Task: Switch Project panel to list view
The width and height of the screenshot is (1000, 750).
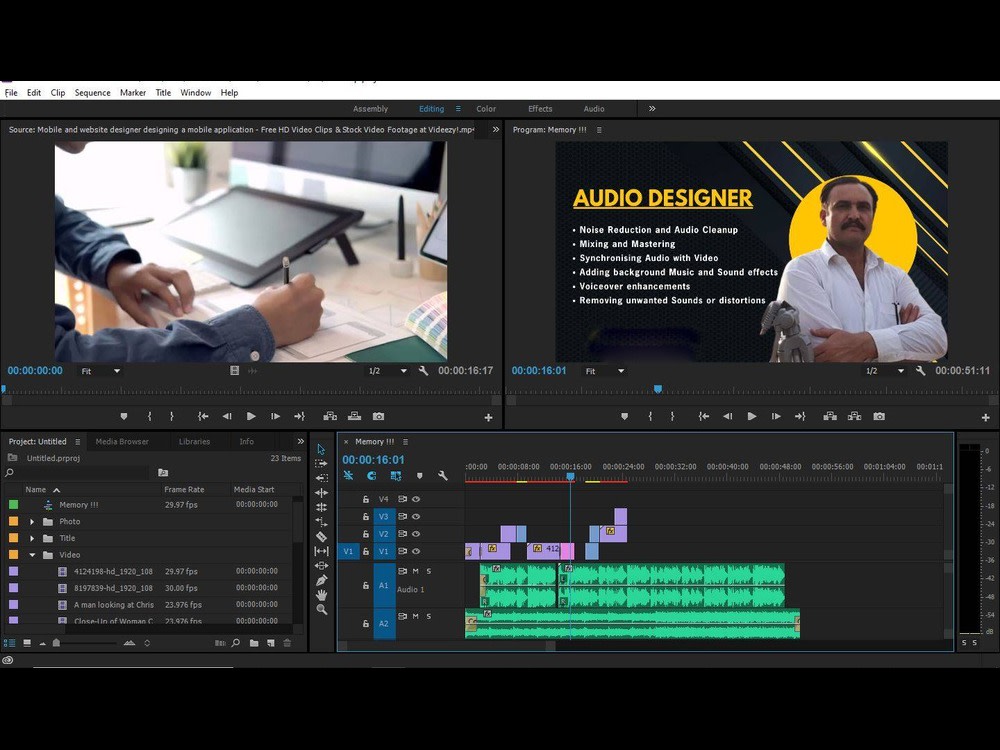Action: 10,643
